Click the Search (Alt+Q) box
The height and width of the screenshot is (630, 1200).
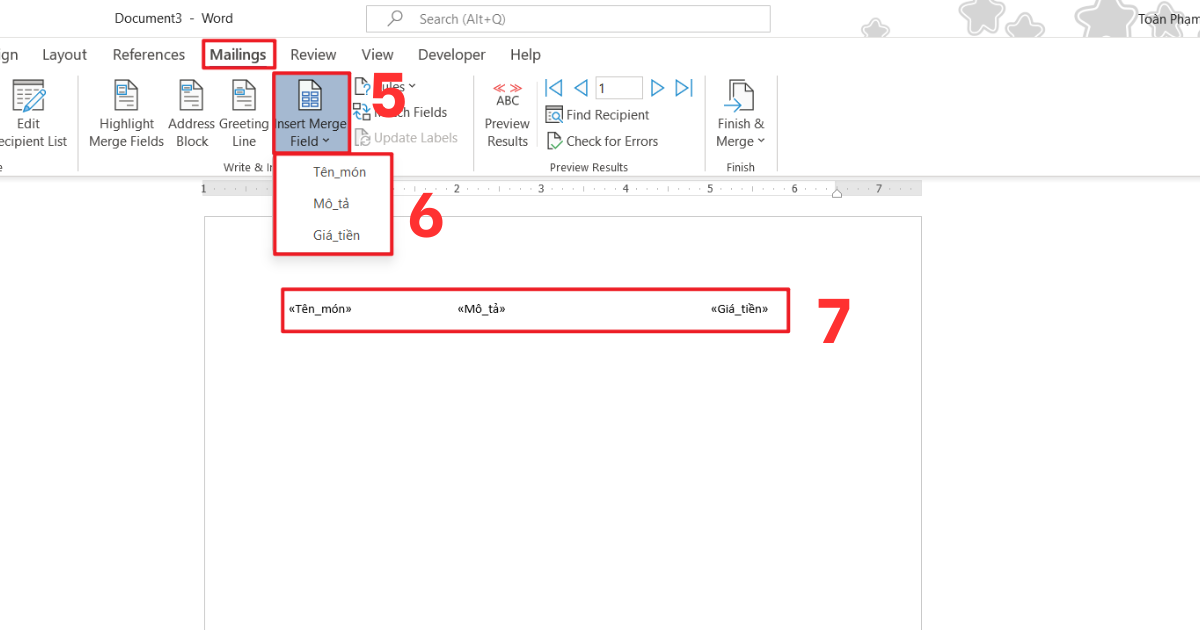pyautogui.click(x=568, y=18)
